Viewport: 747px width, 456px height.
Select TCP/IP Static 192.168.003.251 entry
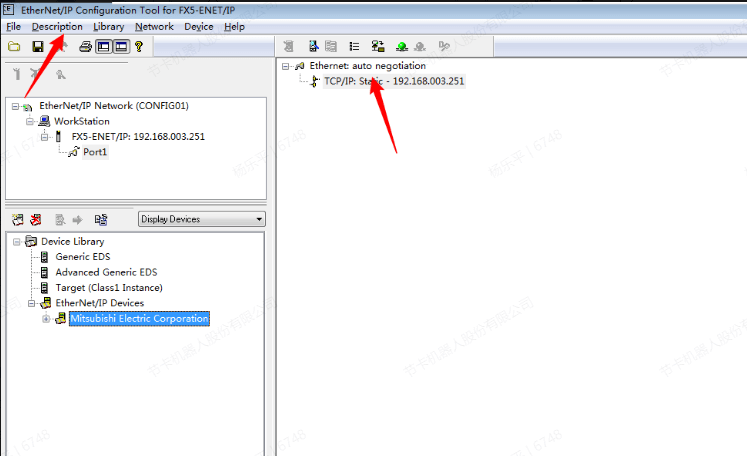click(393, 81)
